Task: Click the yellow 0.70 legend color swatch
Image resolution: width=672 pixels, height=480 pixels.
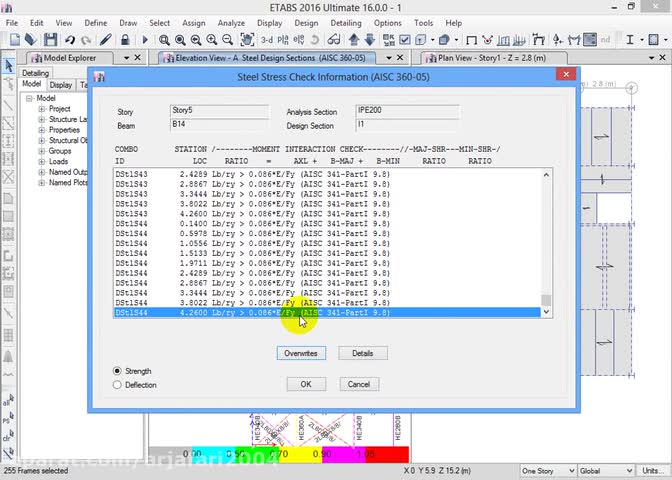Action: [x=300, y=454]
